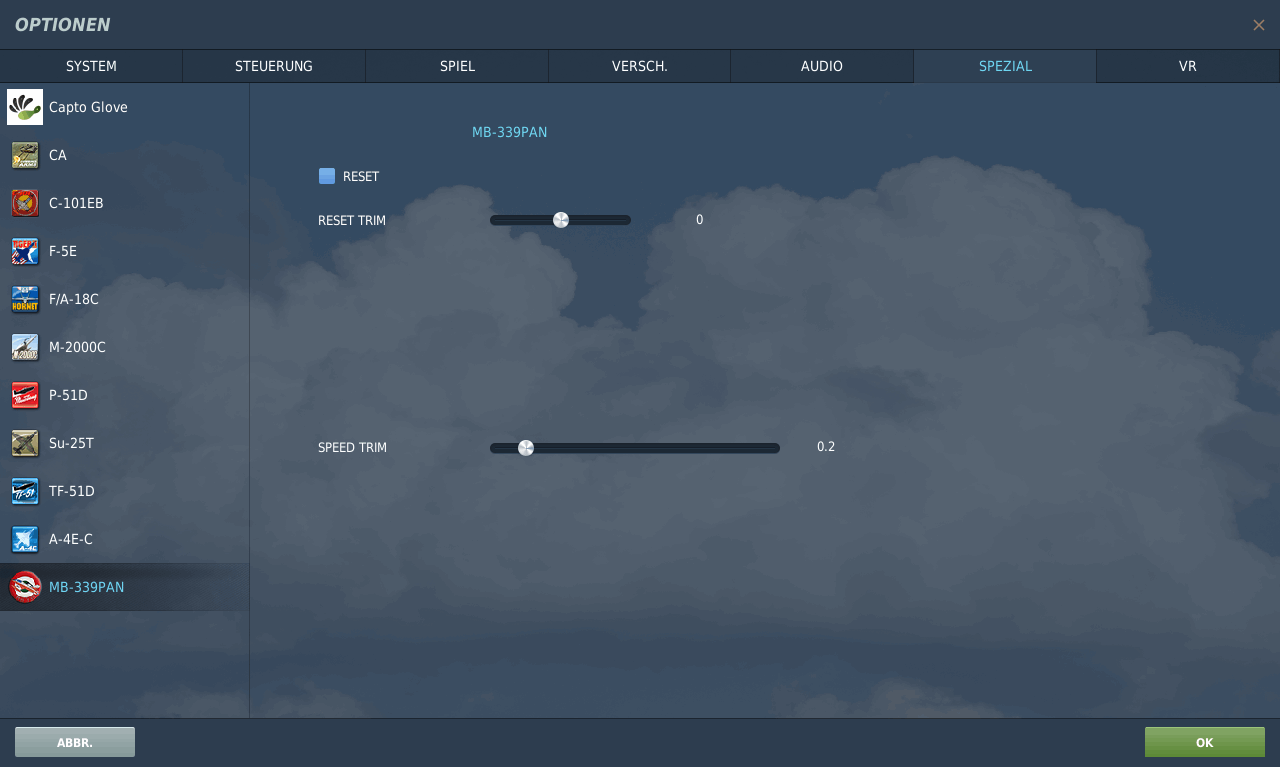
Task: Click the M-2000C module icon
Action: pos(25,347)
